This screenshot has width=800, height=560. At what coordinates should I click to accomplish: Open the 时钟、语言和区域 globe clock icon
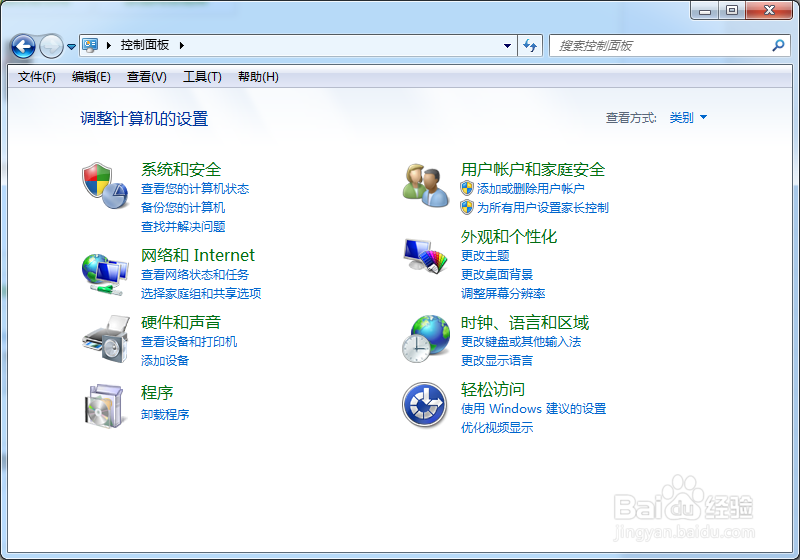(x=426, y=339)
